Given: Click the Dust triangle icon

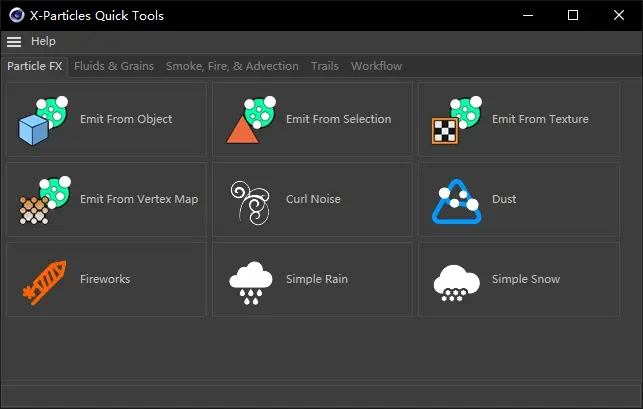Looking at the screenshot, I should click(x=455, y=200).
